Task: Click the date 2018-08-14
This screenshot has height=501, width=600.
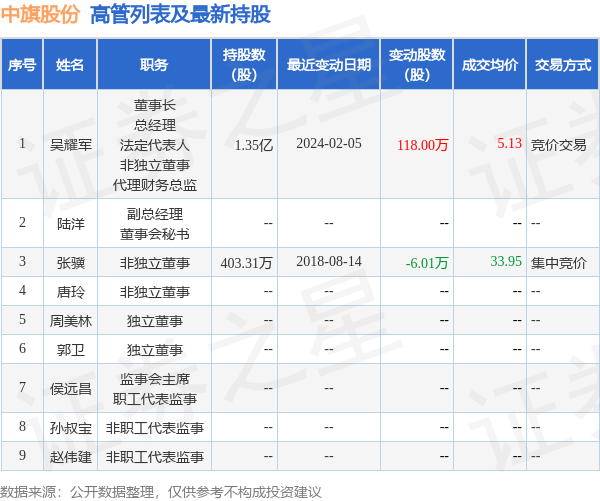Action: (329, 261)
